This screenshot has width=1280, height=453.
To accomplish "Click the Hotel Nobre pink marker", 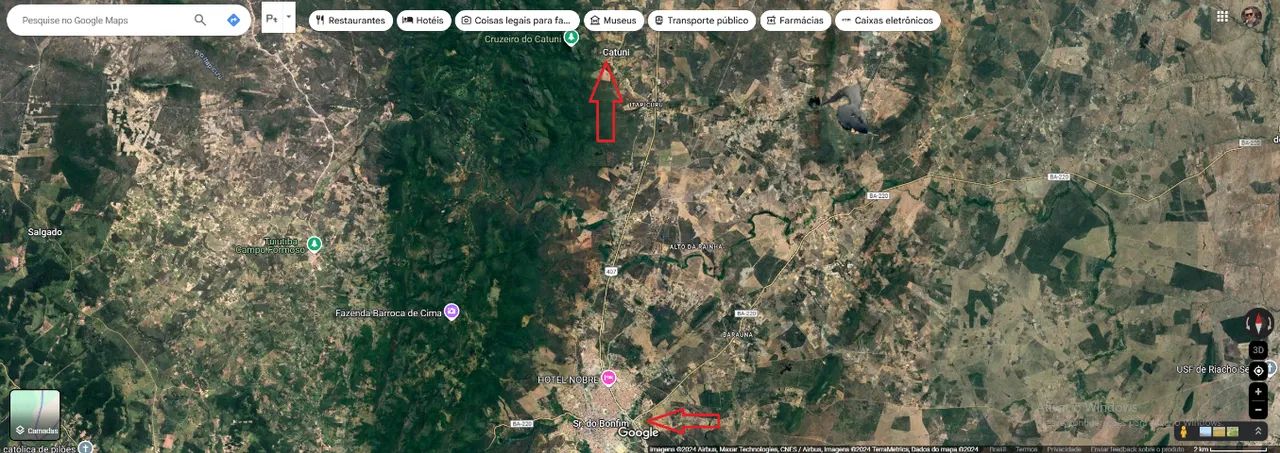I will click(607, 377).
